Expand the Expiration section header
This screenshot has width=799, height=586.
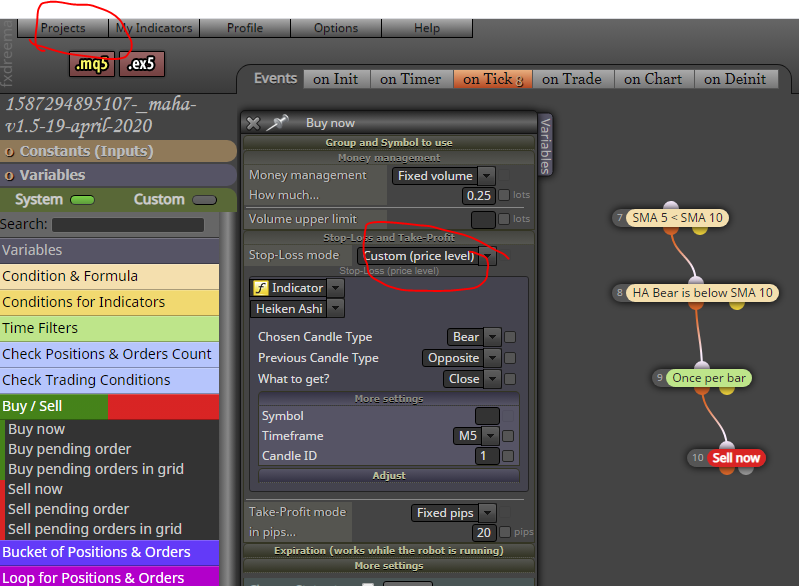(389, 551)
